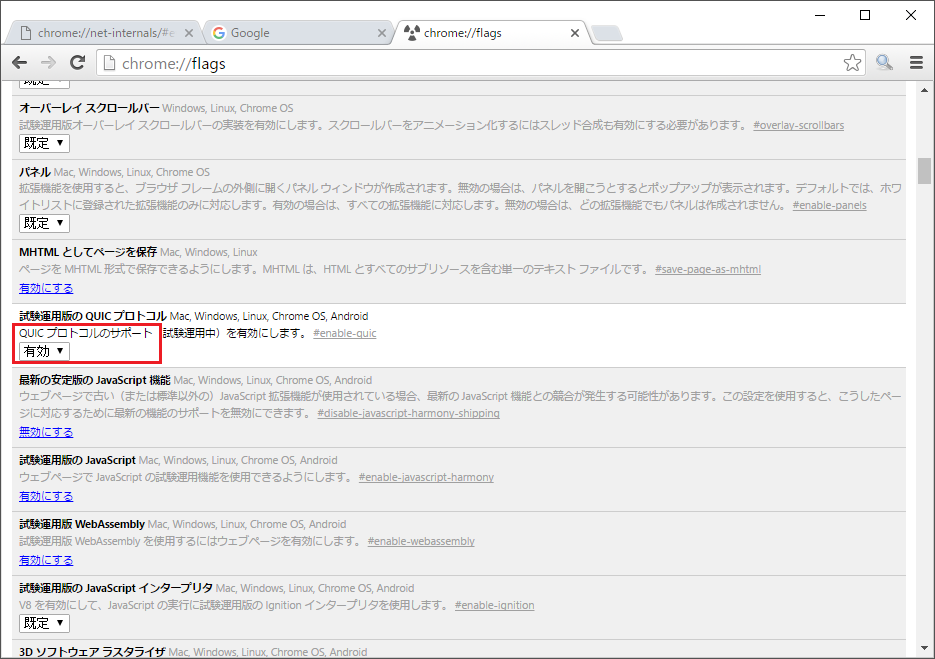Open the Chrome hamburger menu

916,63
